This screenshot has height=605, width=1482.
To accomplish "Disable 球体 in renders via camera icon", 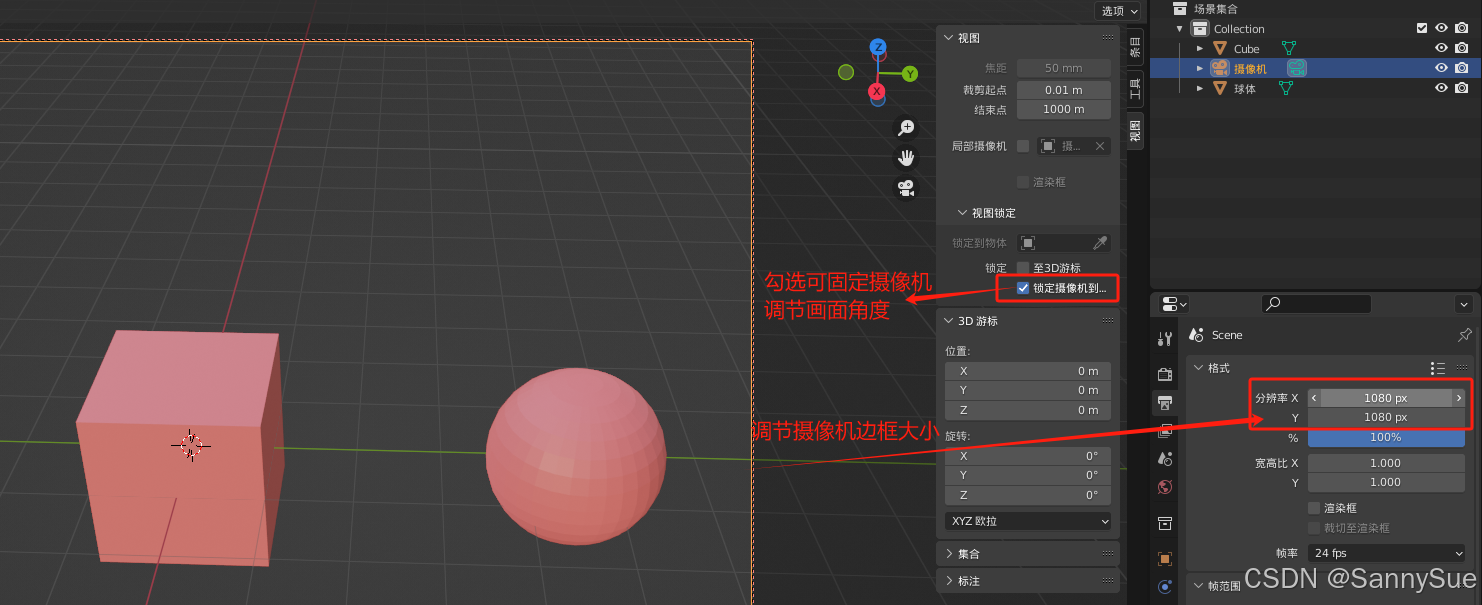I will click(1462, 88).
